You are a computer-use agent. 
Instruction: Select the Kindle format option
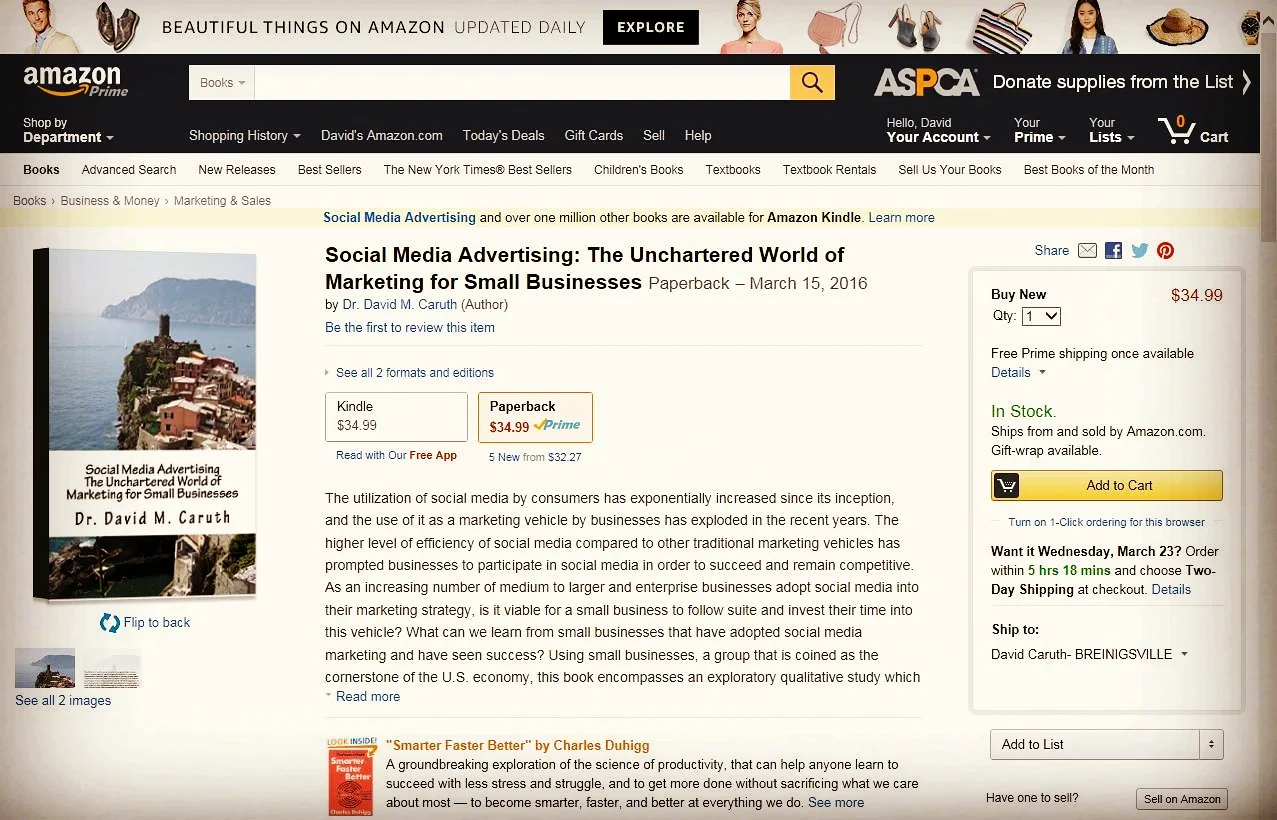[x=396, y=415]
